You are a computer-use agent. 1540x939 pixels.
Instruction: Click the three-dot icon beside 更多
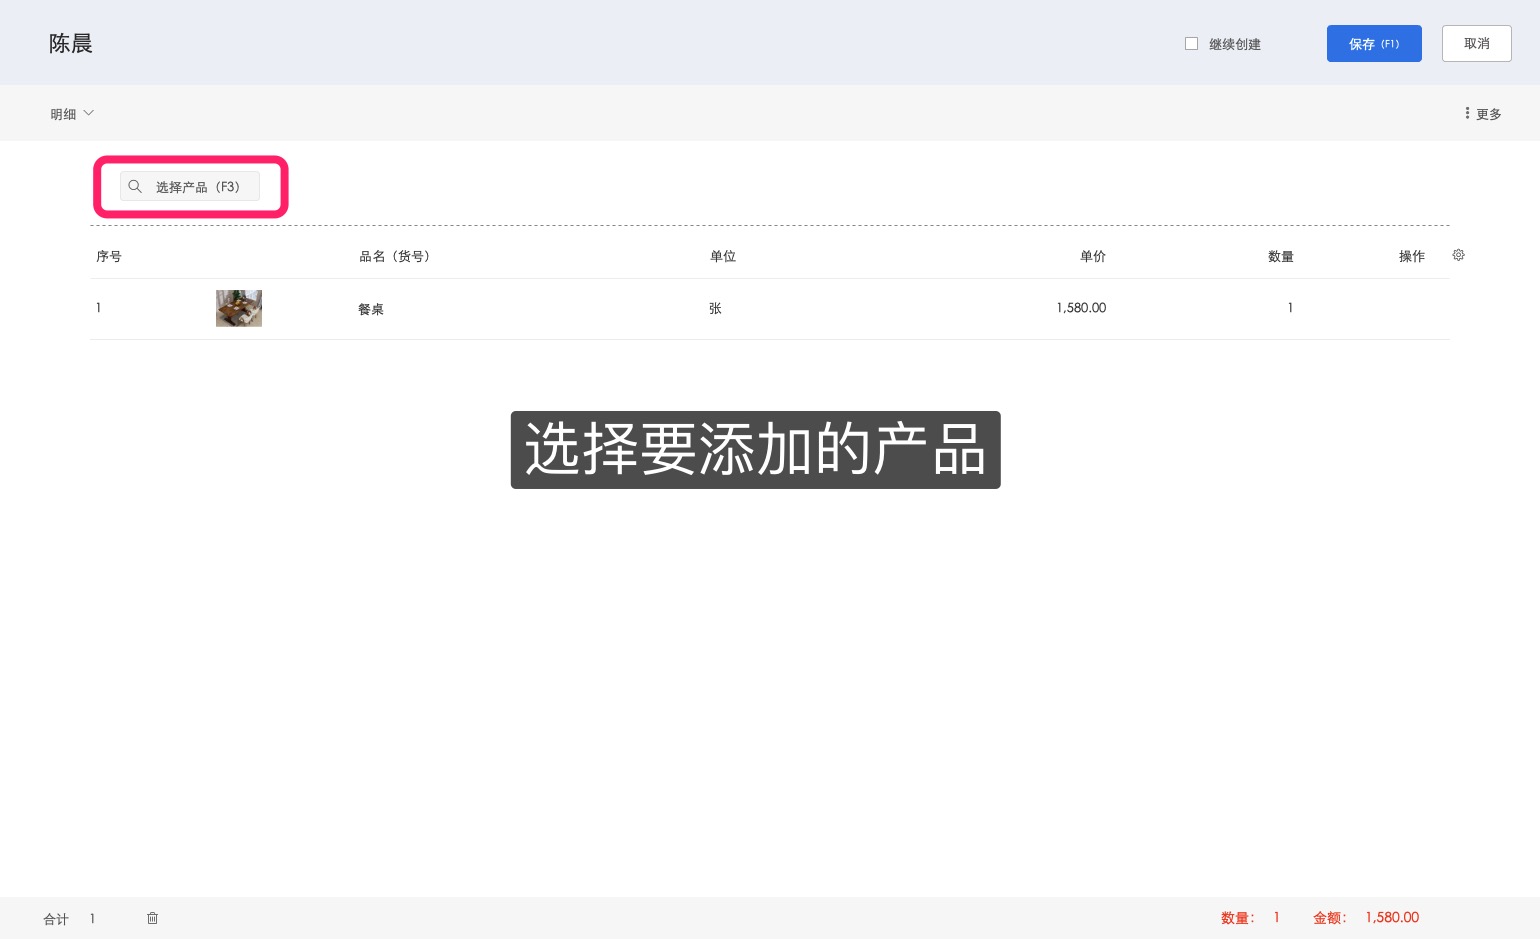pos(1467,113)
